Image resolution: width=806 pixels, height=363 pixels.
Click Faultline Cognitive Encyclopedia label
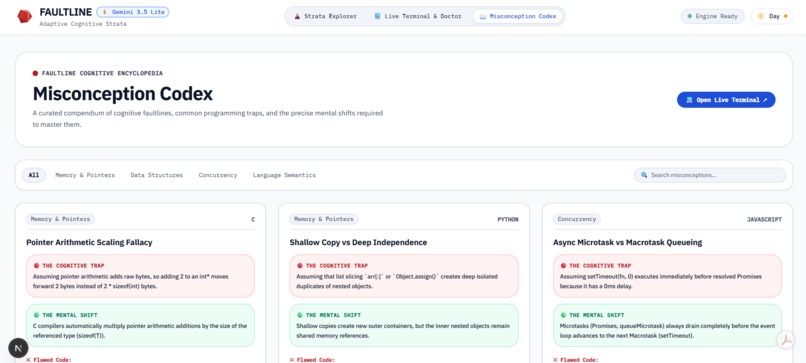102,74
